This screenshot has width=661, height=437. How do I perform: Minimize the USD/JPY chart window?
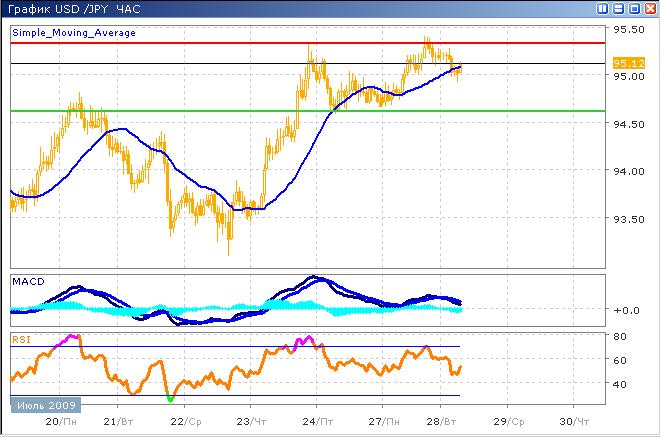(x=618, y=9)
